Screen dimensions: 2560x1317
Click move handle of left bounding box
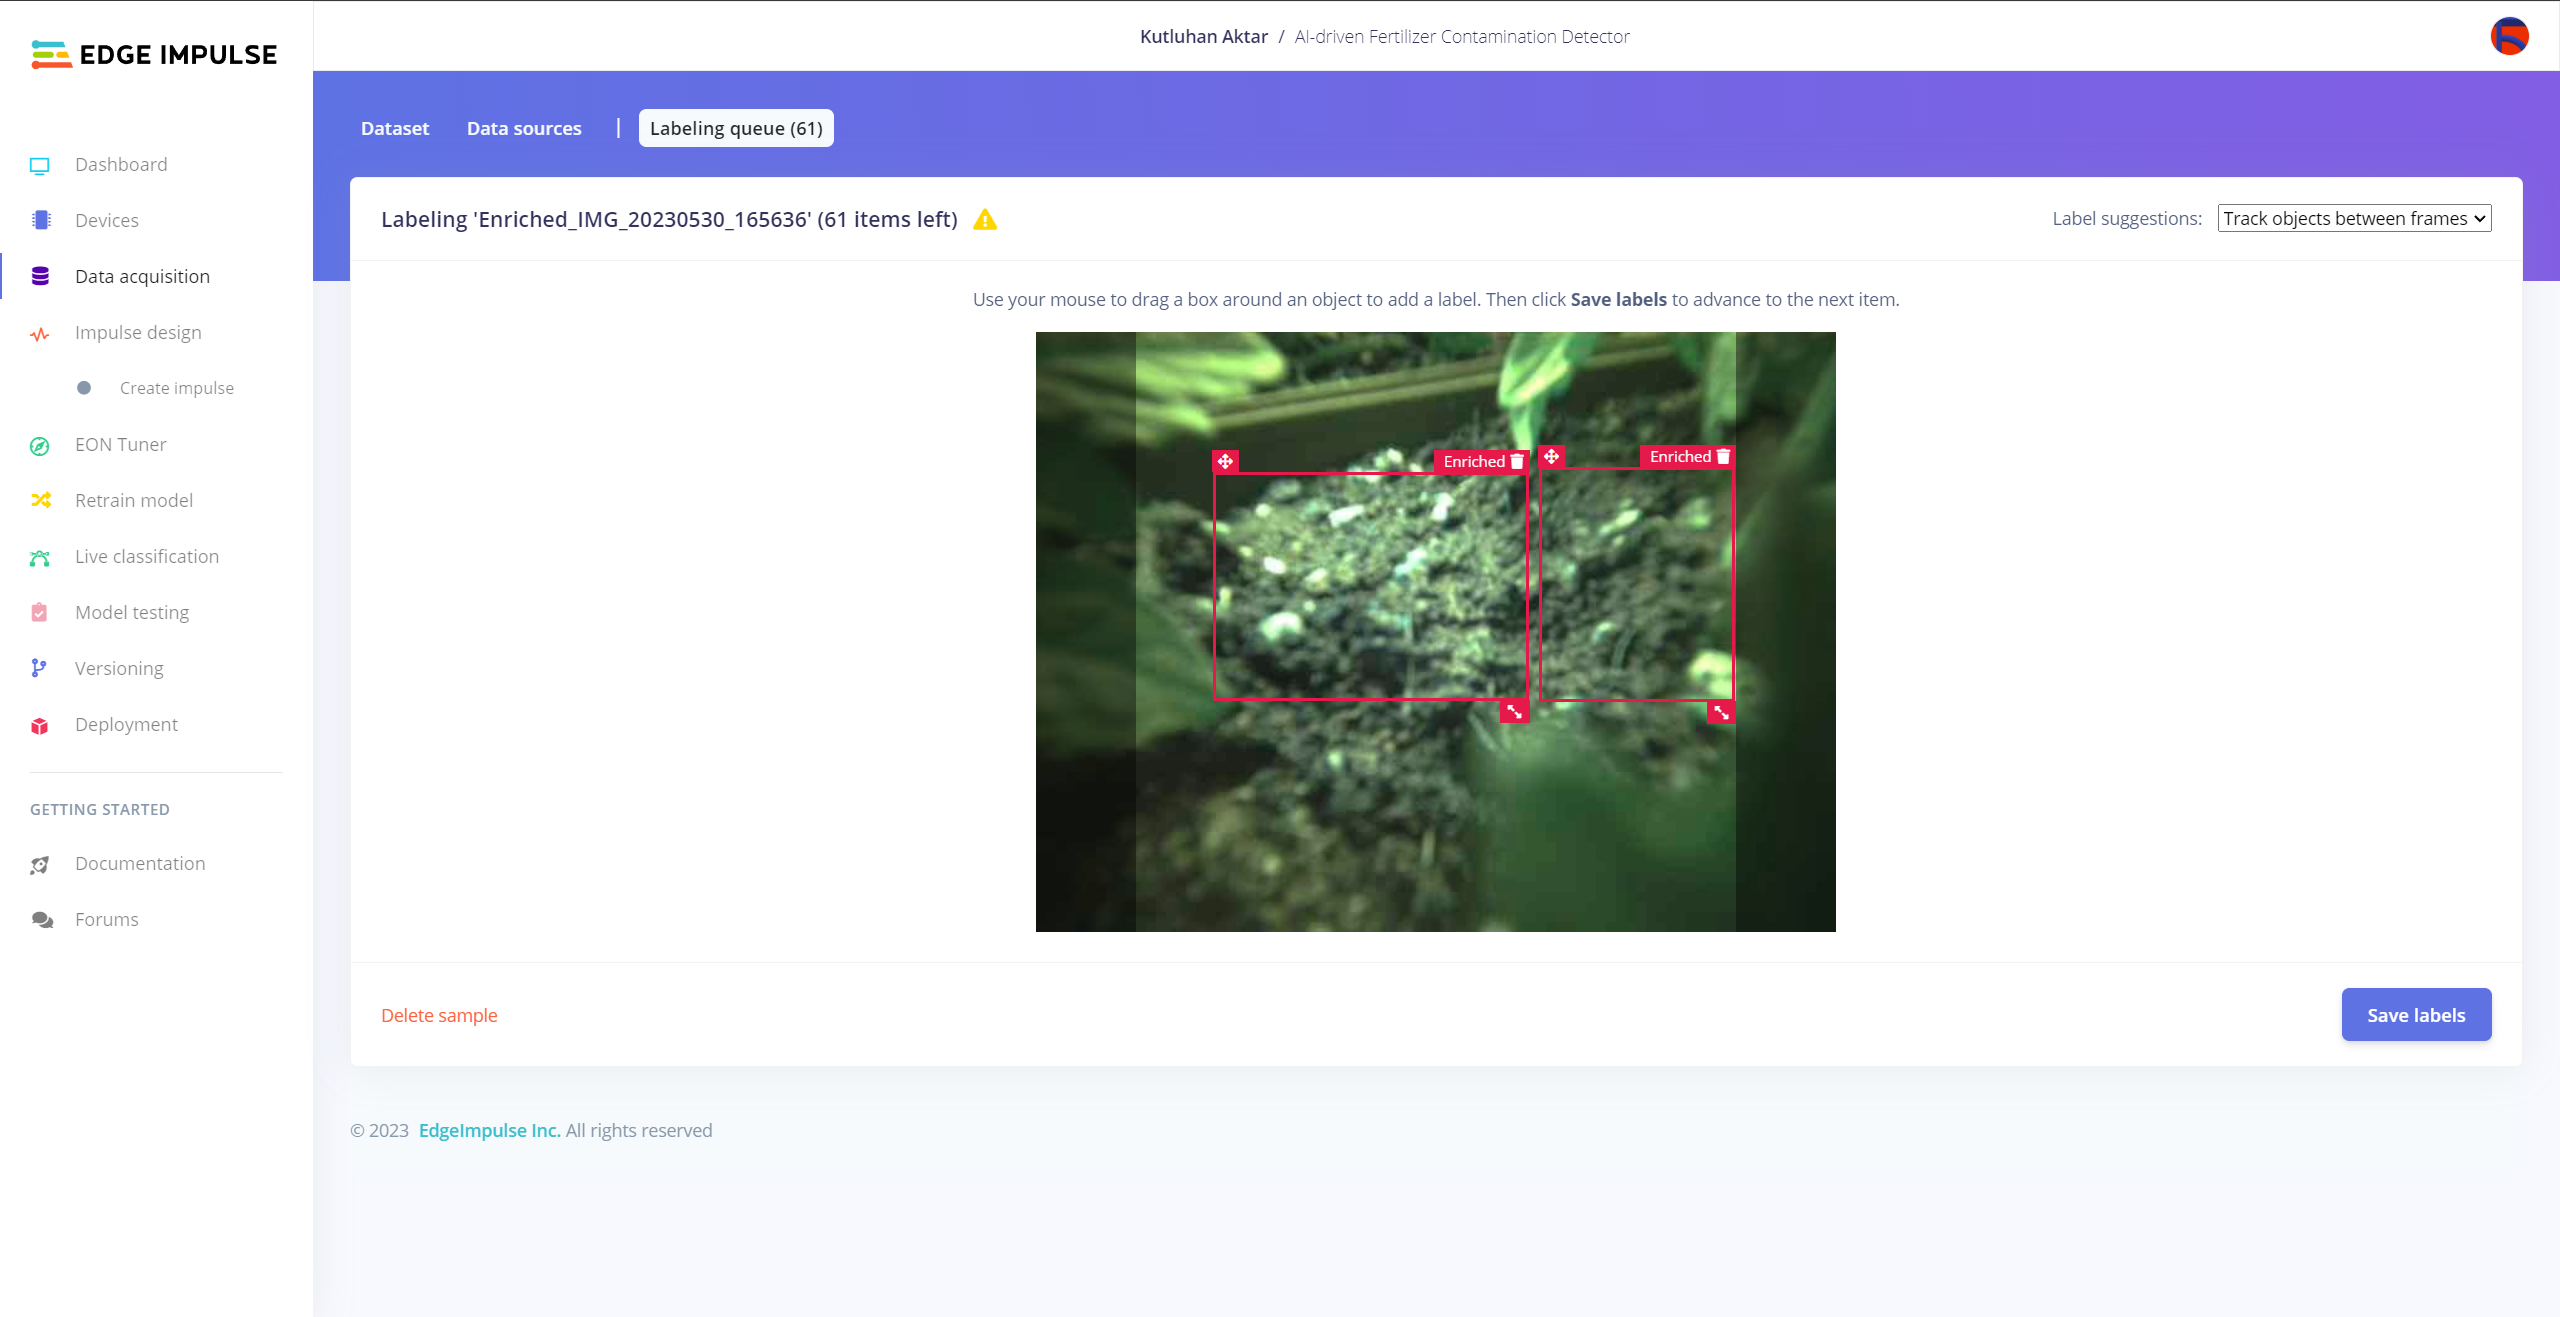(1225, 461)
